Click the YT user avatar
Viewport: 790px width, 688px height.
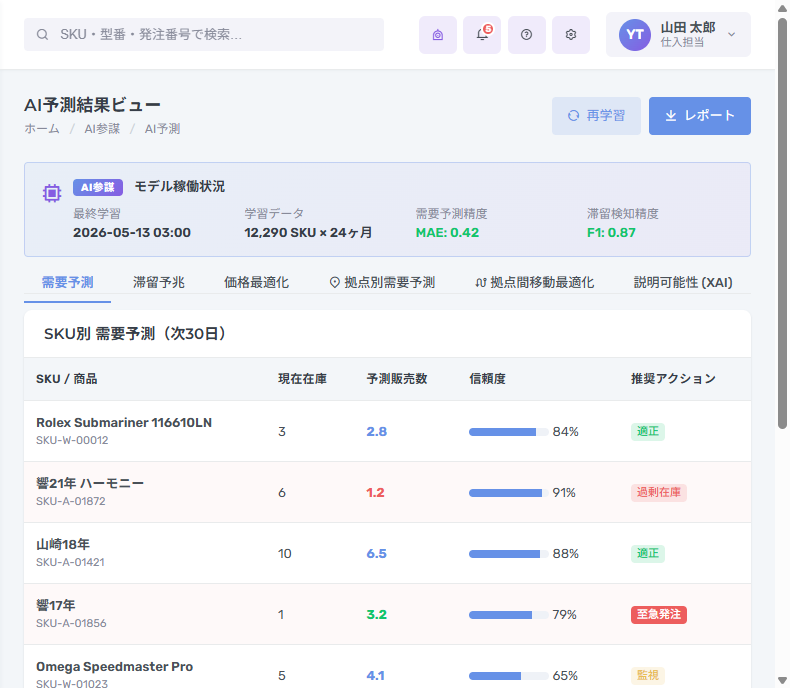(634, 35)
